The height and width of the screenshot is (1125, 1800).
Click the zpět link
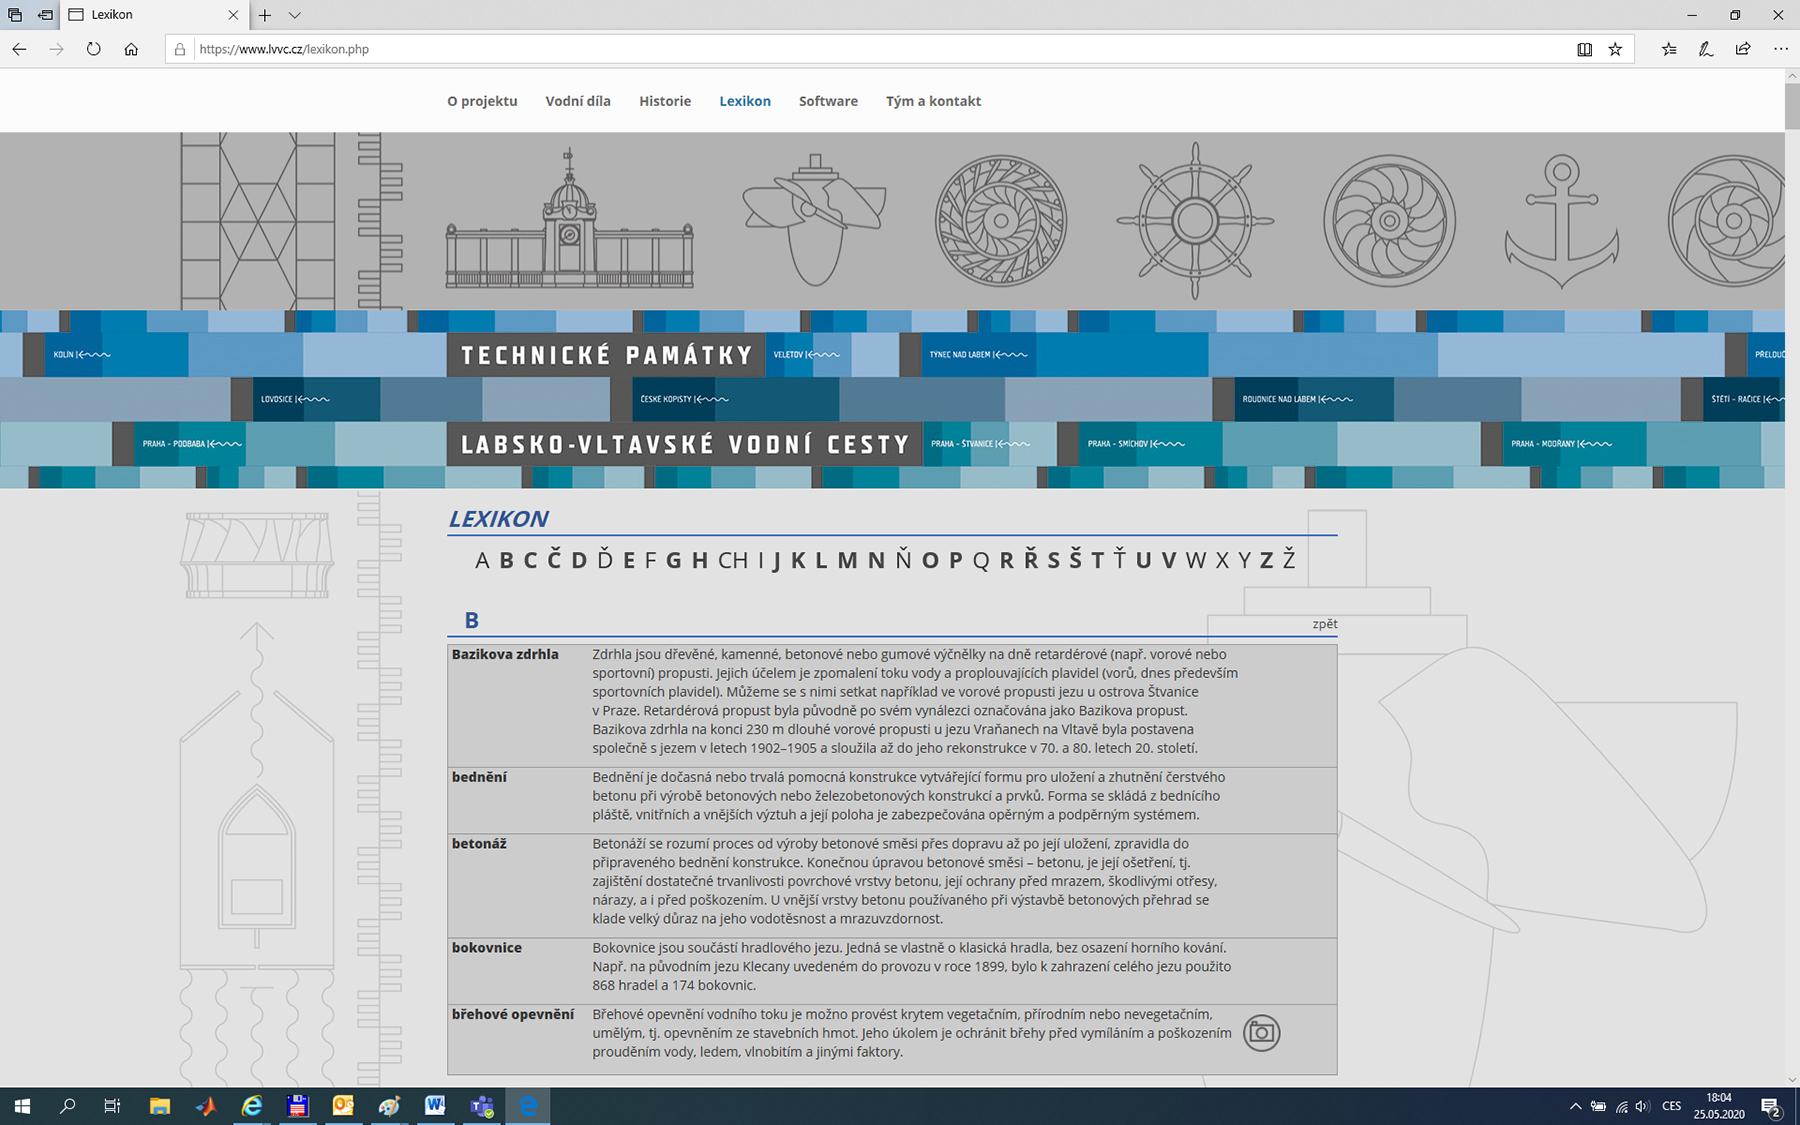coord(1324,624)
